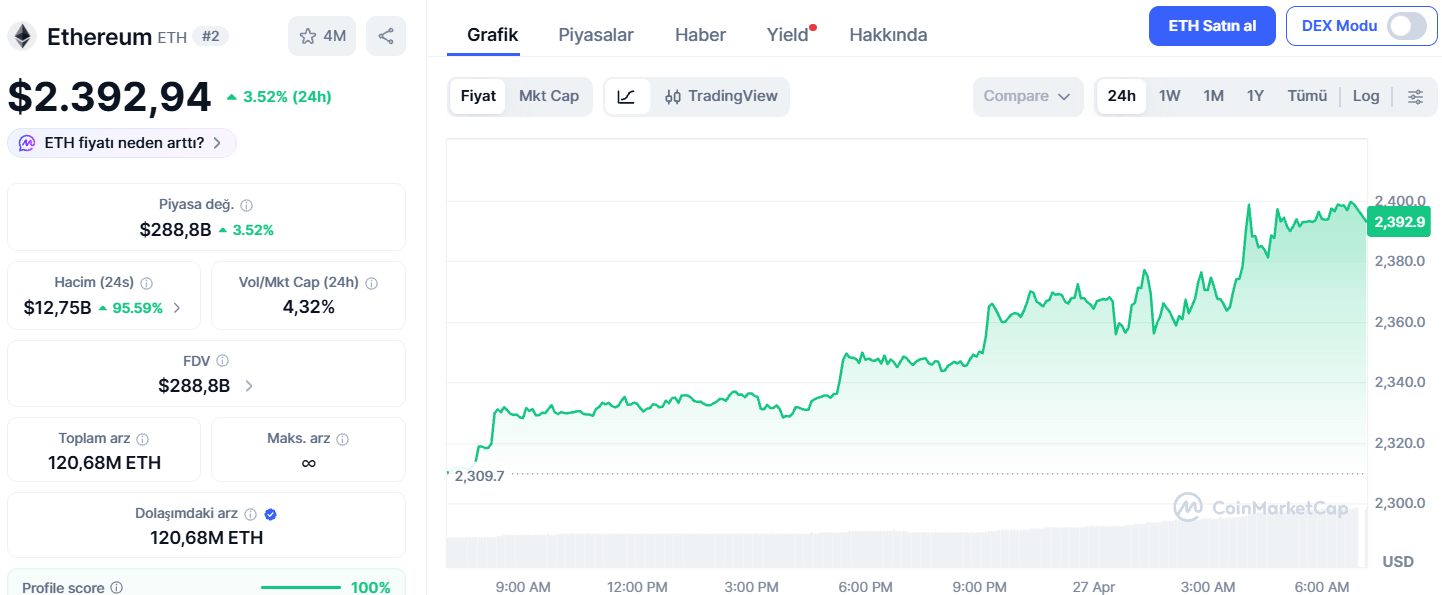1442x595 pixels.
Task: Click the Profile score progress bar
Action: coord(301,588)
